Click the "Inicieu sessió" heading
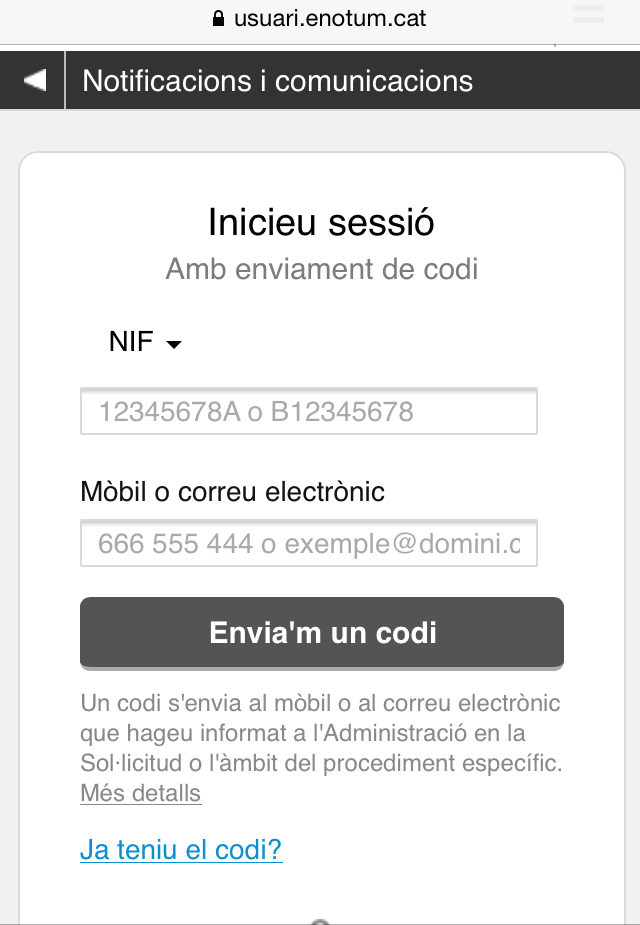The image size is (640, 925). [321, 222]
